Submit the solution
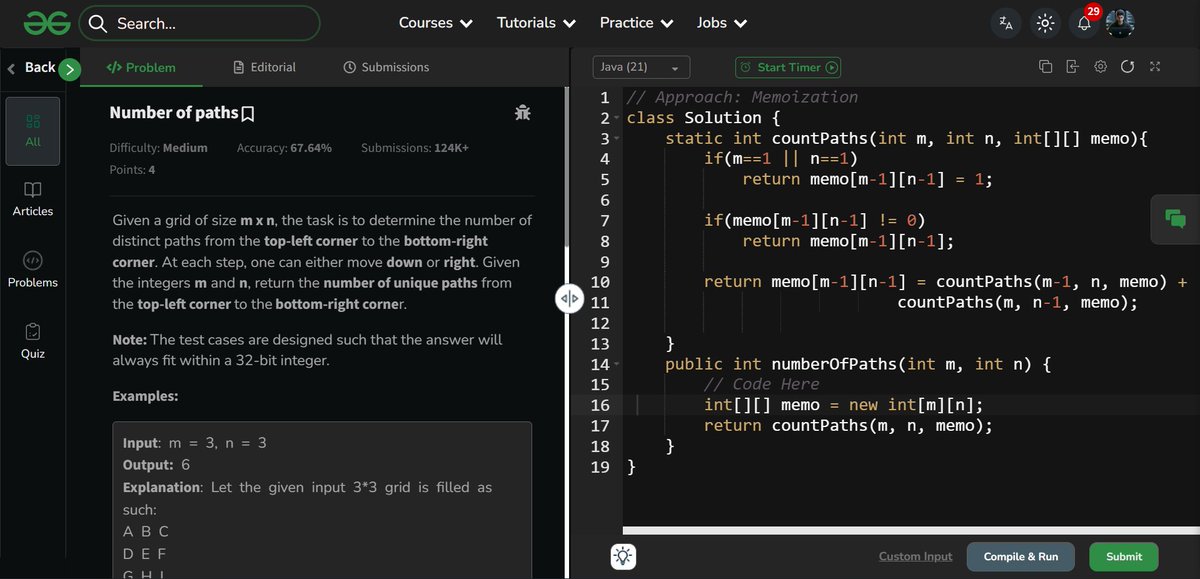Viewport: 1200px width, 579px height. [x=1123, y=556]
